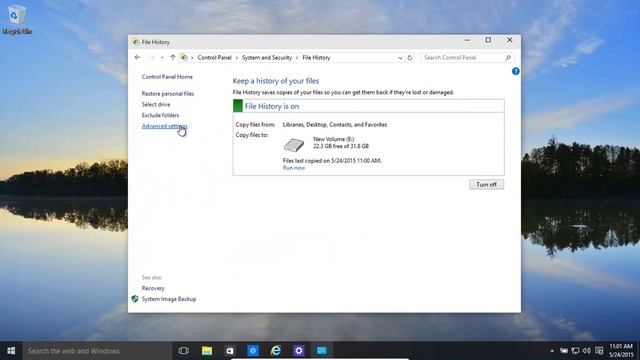The width and height of the screenshot is (640, 360).
Task: Click the Search the web and Windows box
Action: (97, 351)
